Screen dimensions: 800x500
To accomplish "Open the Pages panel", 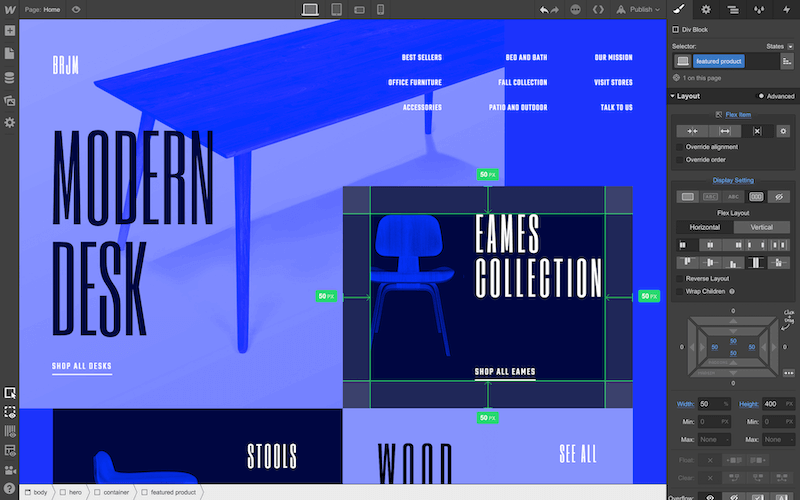I will (10, 54).
